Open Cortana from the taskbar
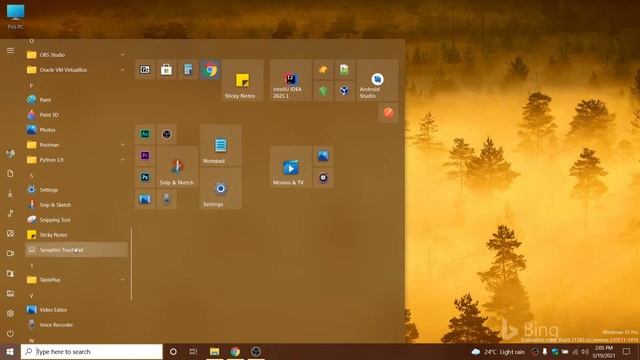 173,351
